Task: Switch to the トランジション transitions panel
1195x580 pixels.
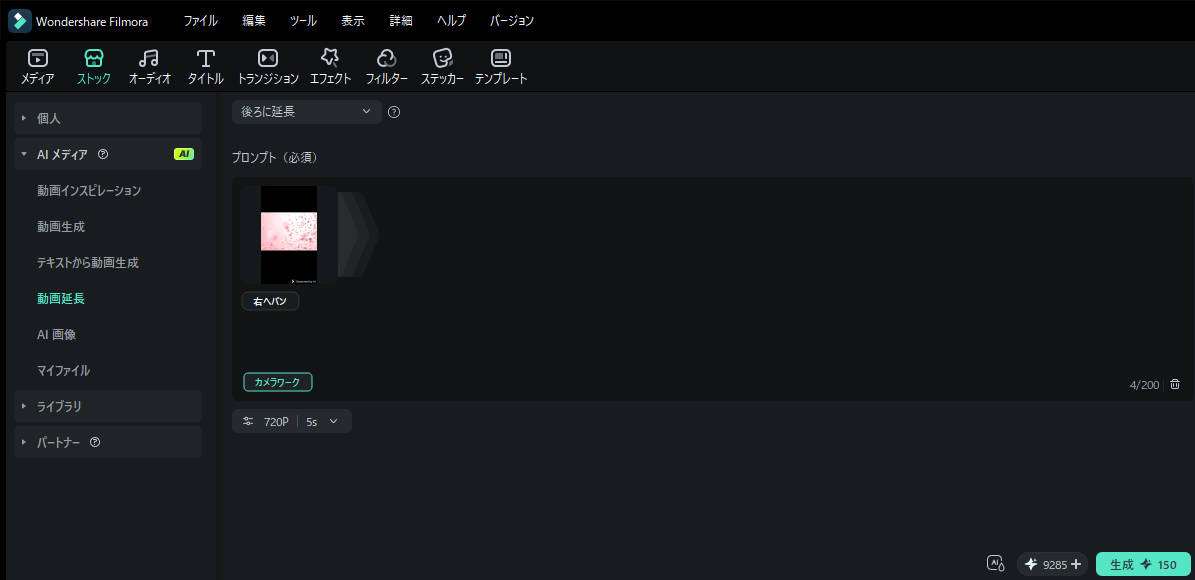Action: click(267, 66)
